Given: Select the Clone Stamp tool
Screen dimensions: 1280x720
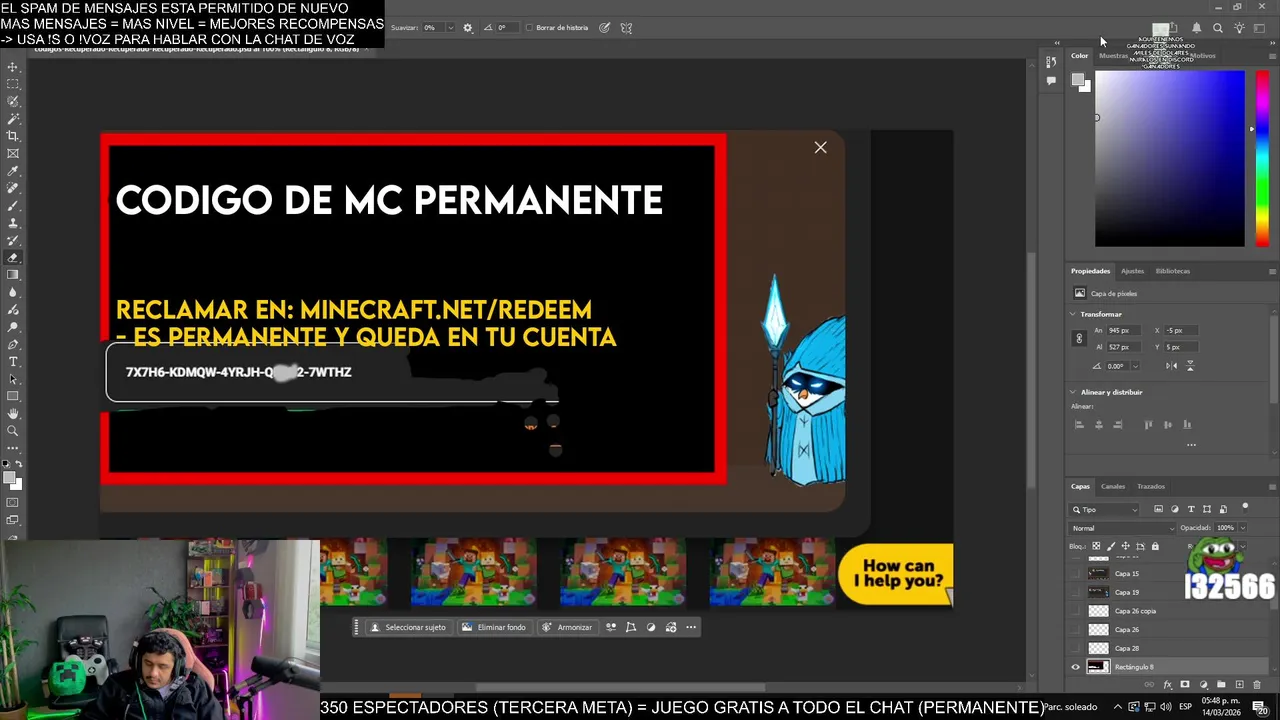Looking at the screenshot, I should pos(13,222).
